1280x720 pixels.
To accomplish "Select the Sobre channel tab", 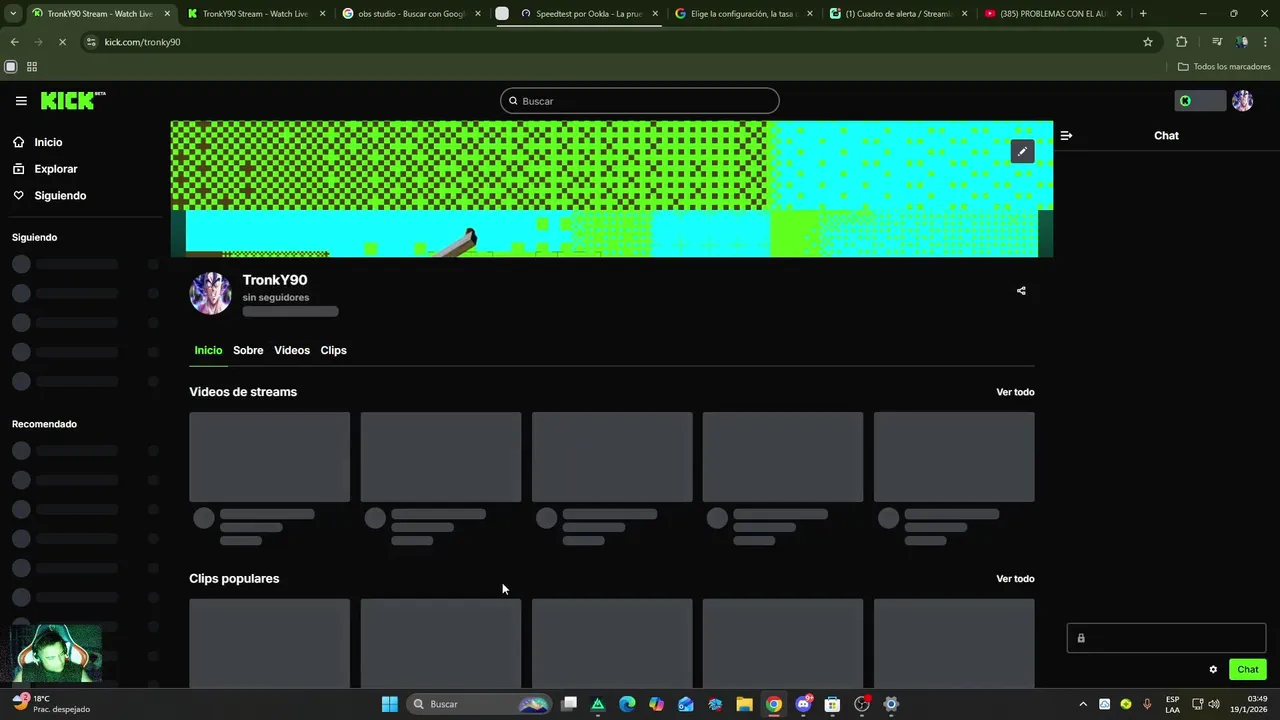I will pyautogui.click(x=248, y=350).
